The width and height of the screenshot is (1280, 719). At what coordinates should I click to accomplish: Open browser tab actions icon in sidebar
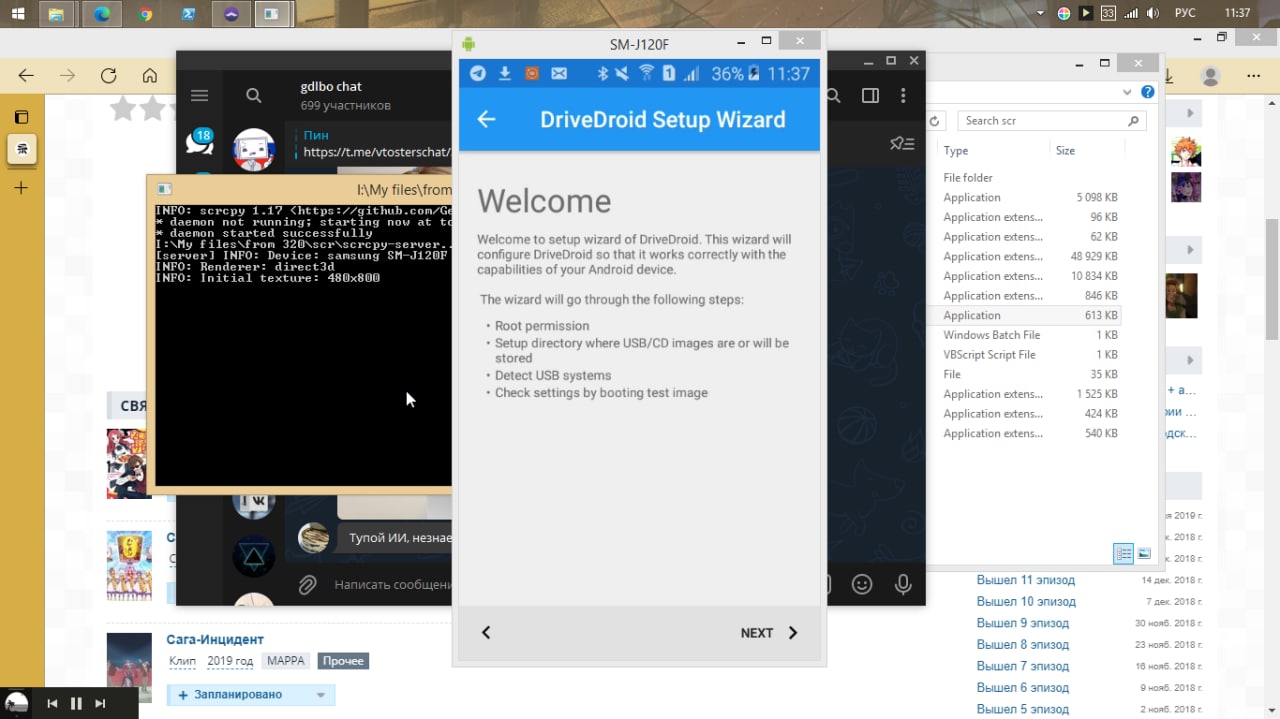click(x=22, y=117)
